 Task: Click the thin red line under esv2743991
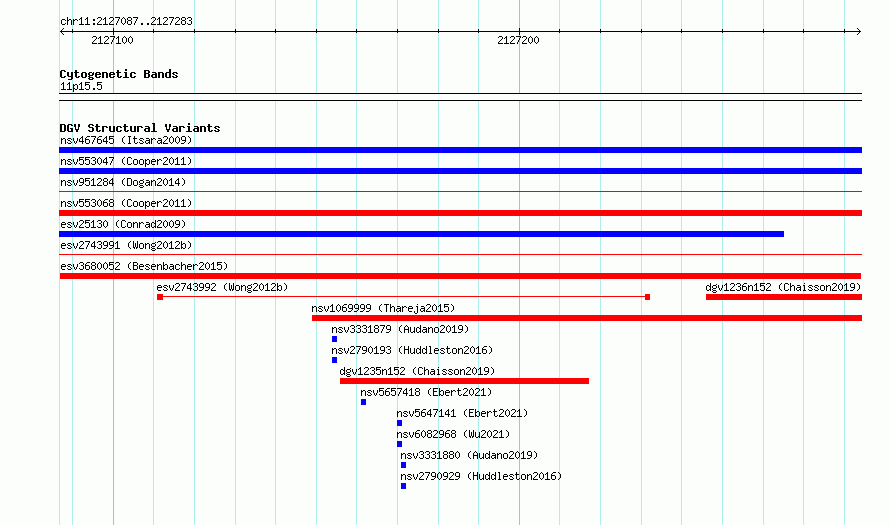click(460, 255)
